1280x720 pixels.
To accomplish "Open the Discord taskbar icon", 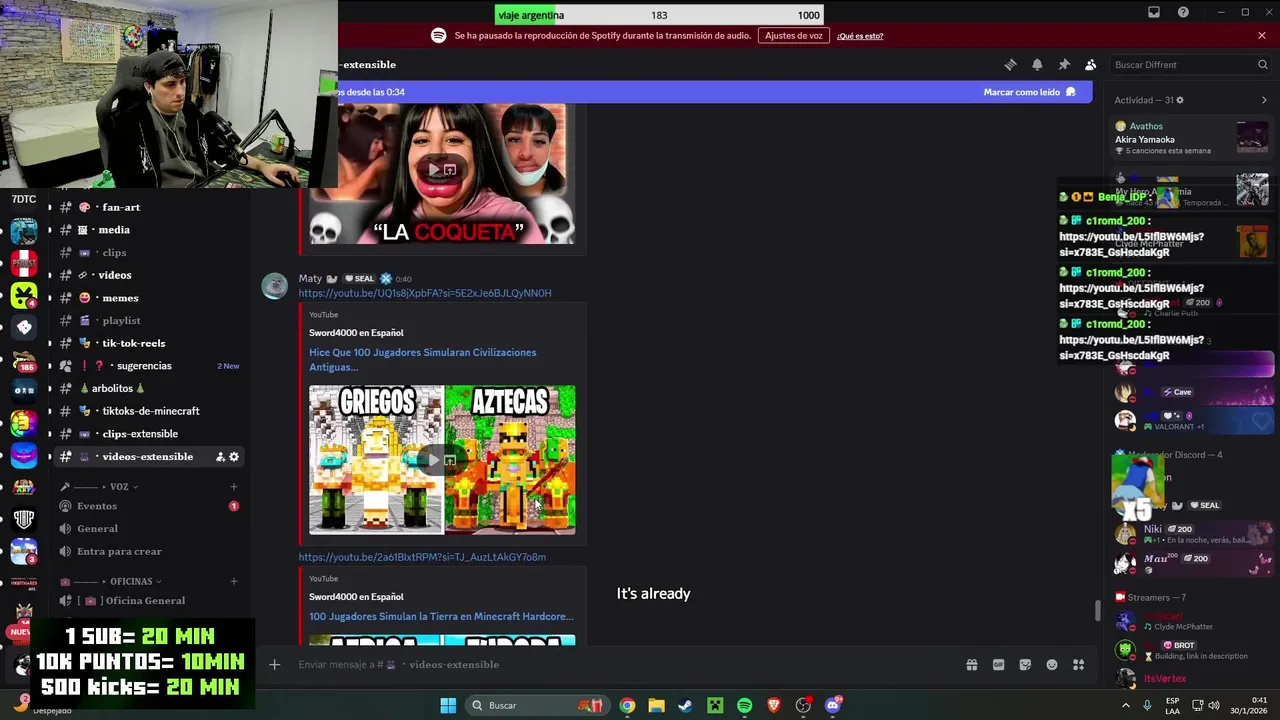I will 833,705.
